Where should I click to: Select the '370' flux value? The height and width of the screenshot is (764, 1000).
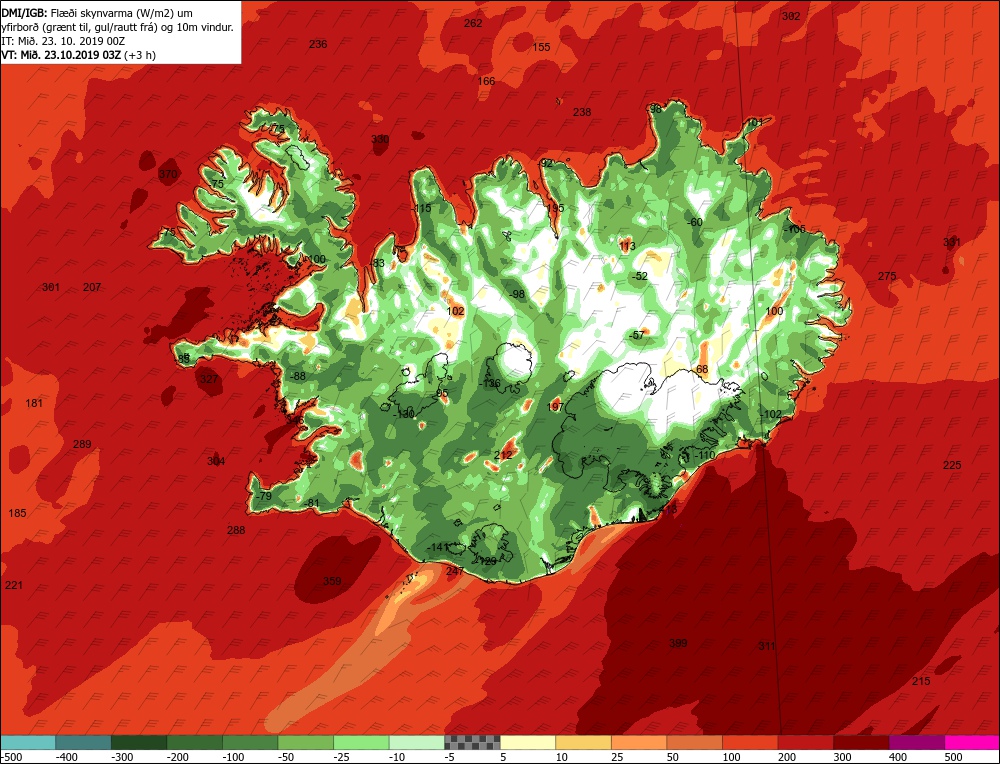point(168,174)
